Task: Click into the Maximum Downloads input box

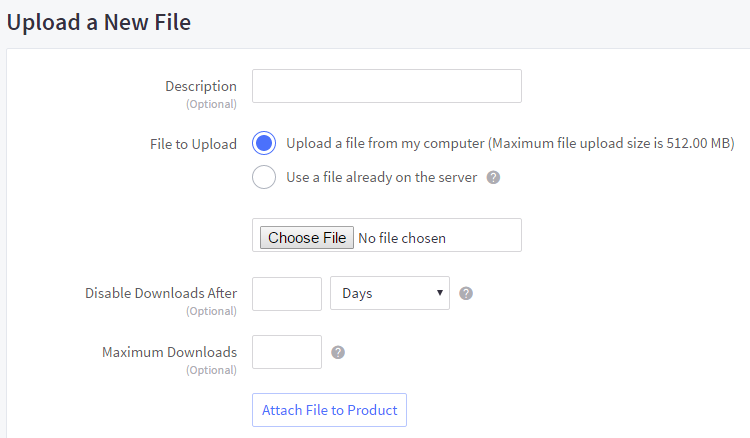Action: tap(286, 352)
